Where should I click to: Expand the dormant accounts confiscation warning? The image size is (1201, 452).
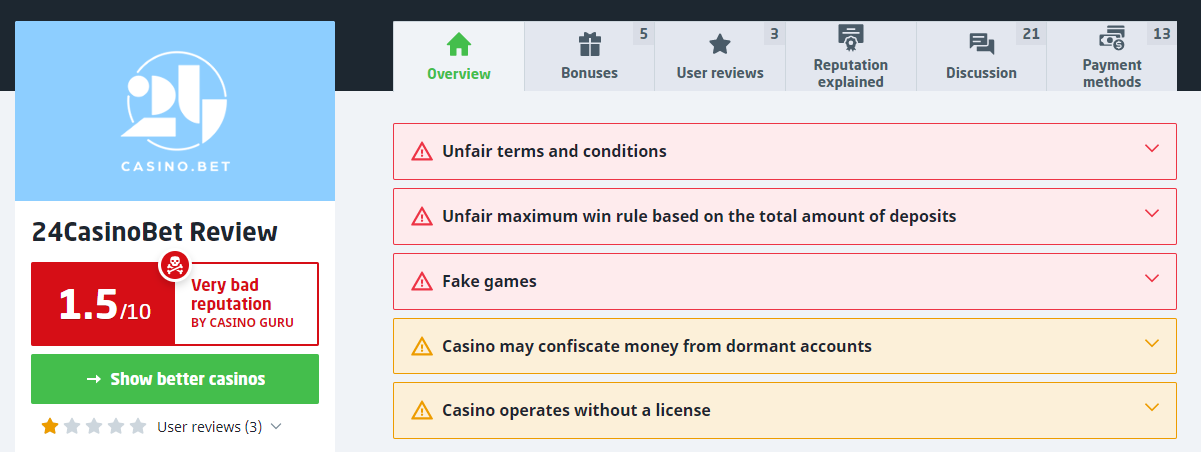785,346
